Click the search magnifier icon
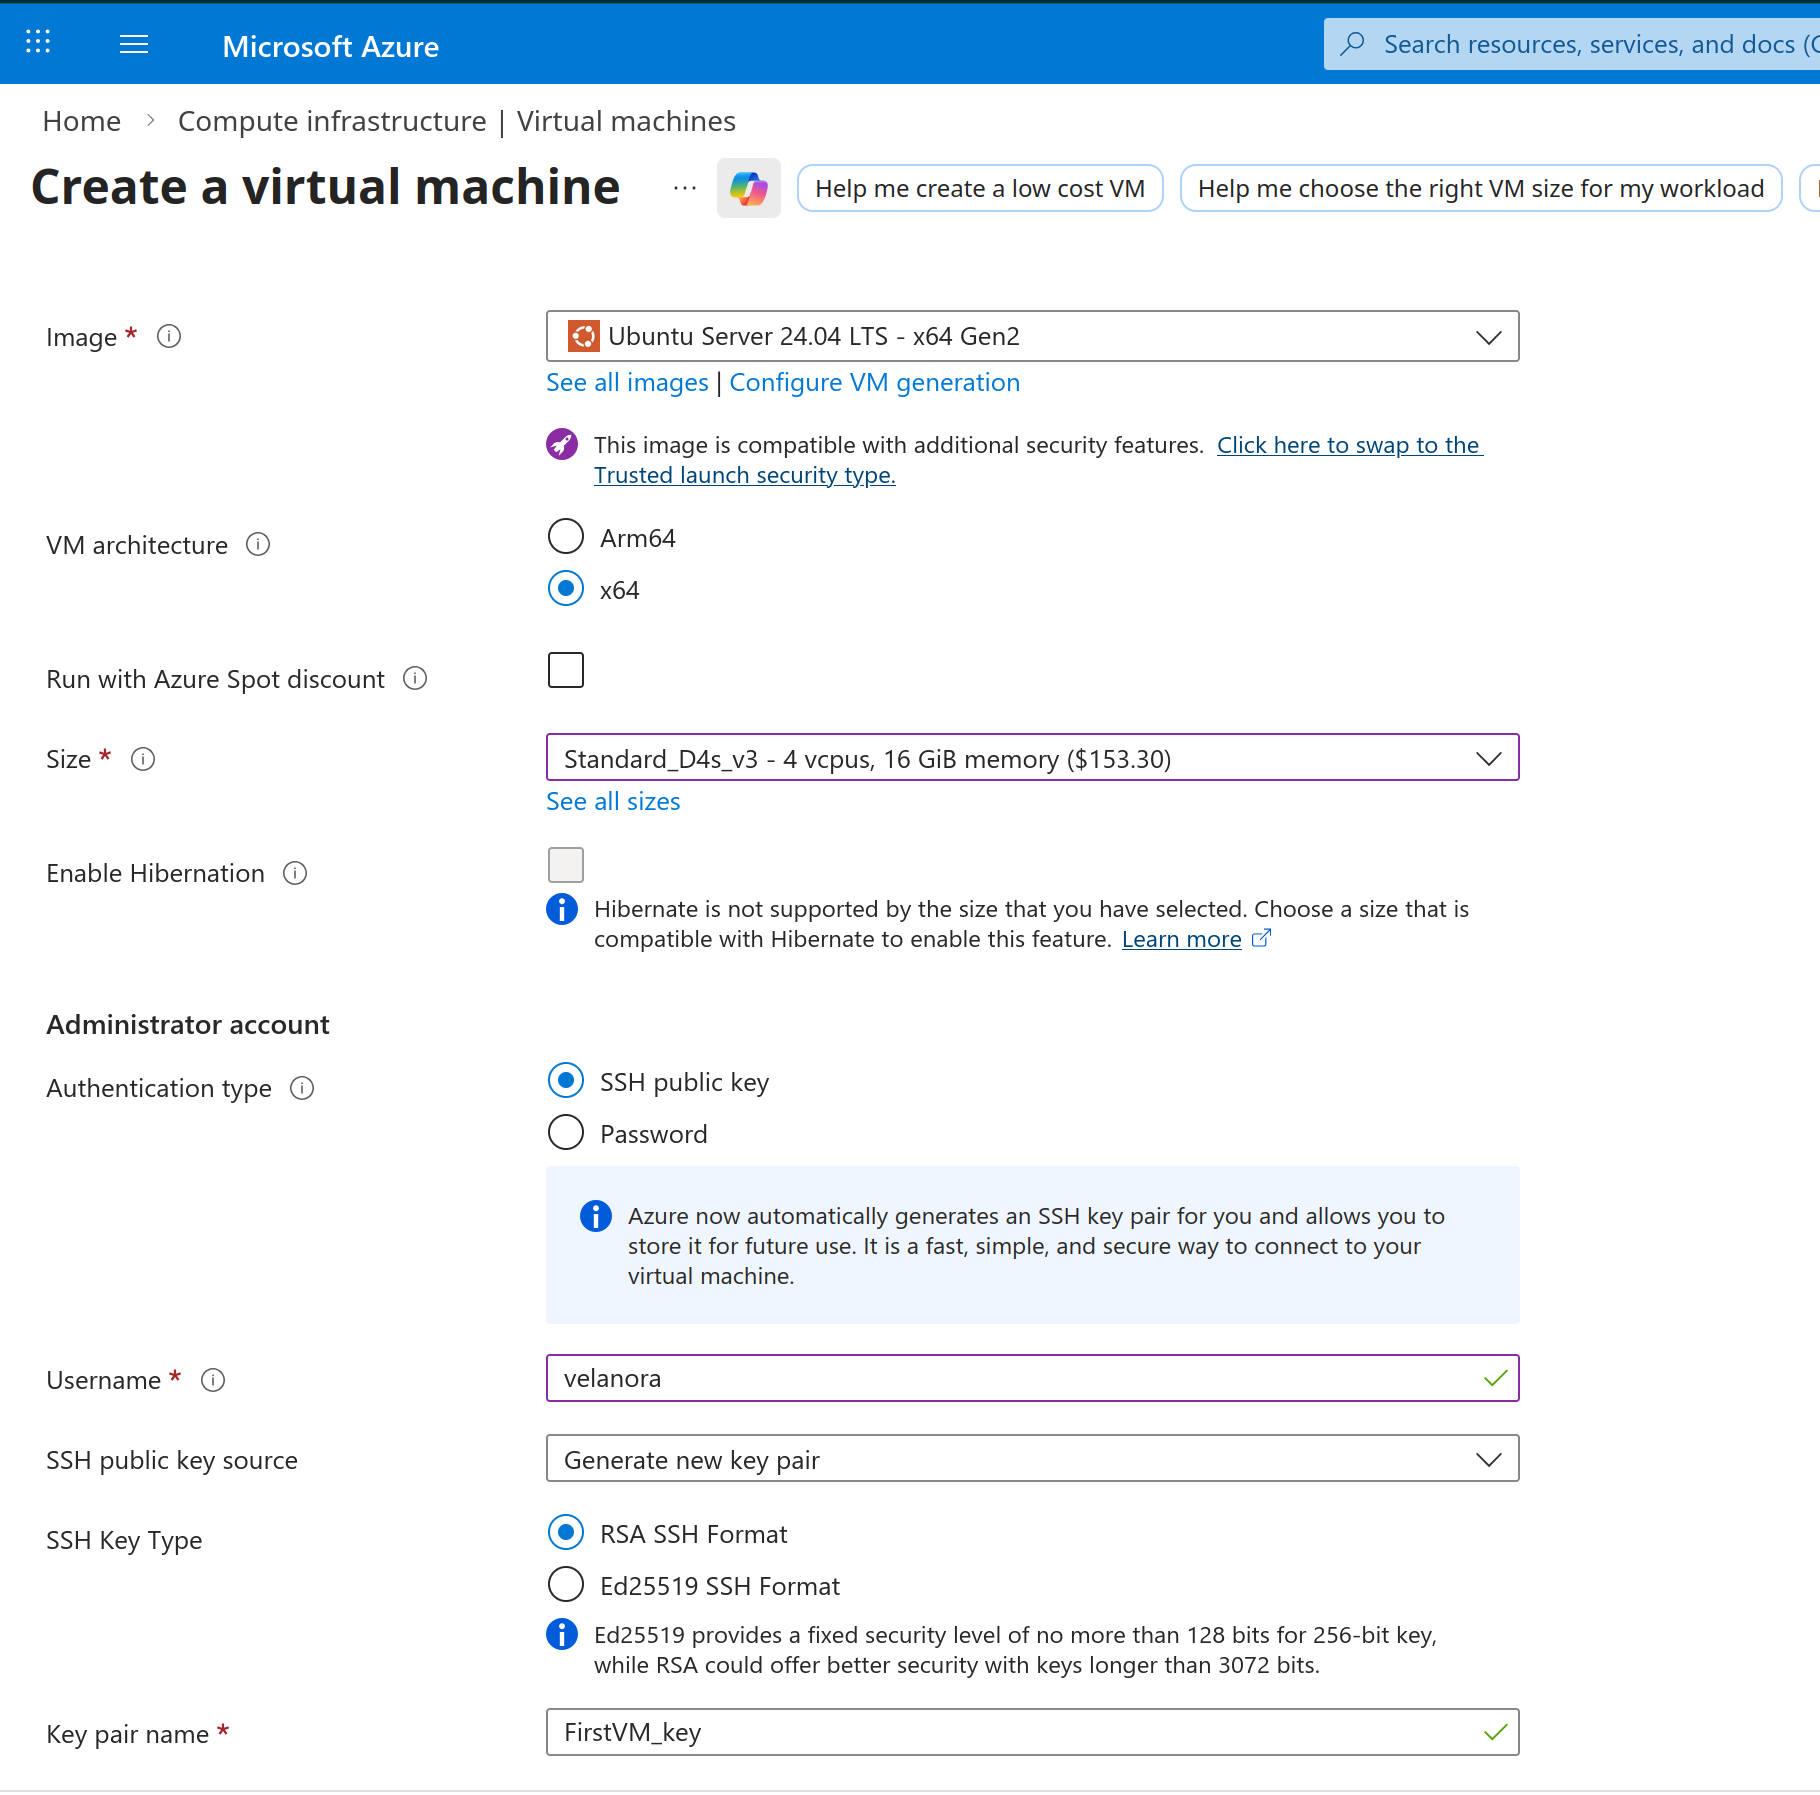1820x1795 pixels. [x=1352, y=44]
